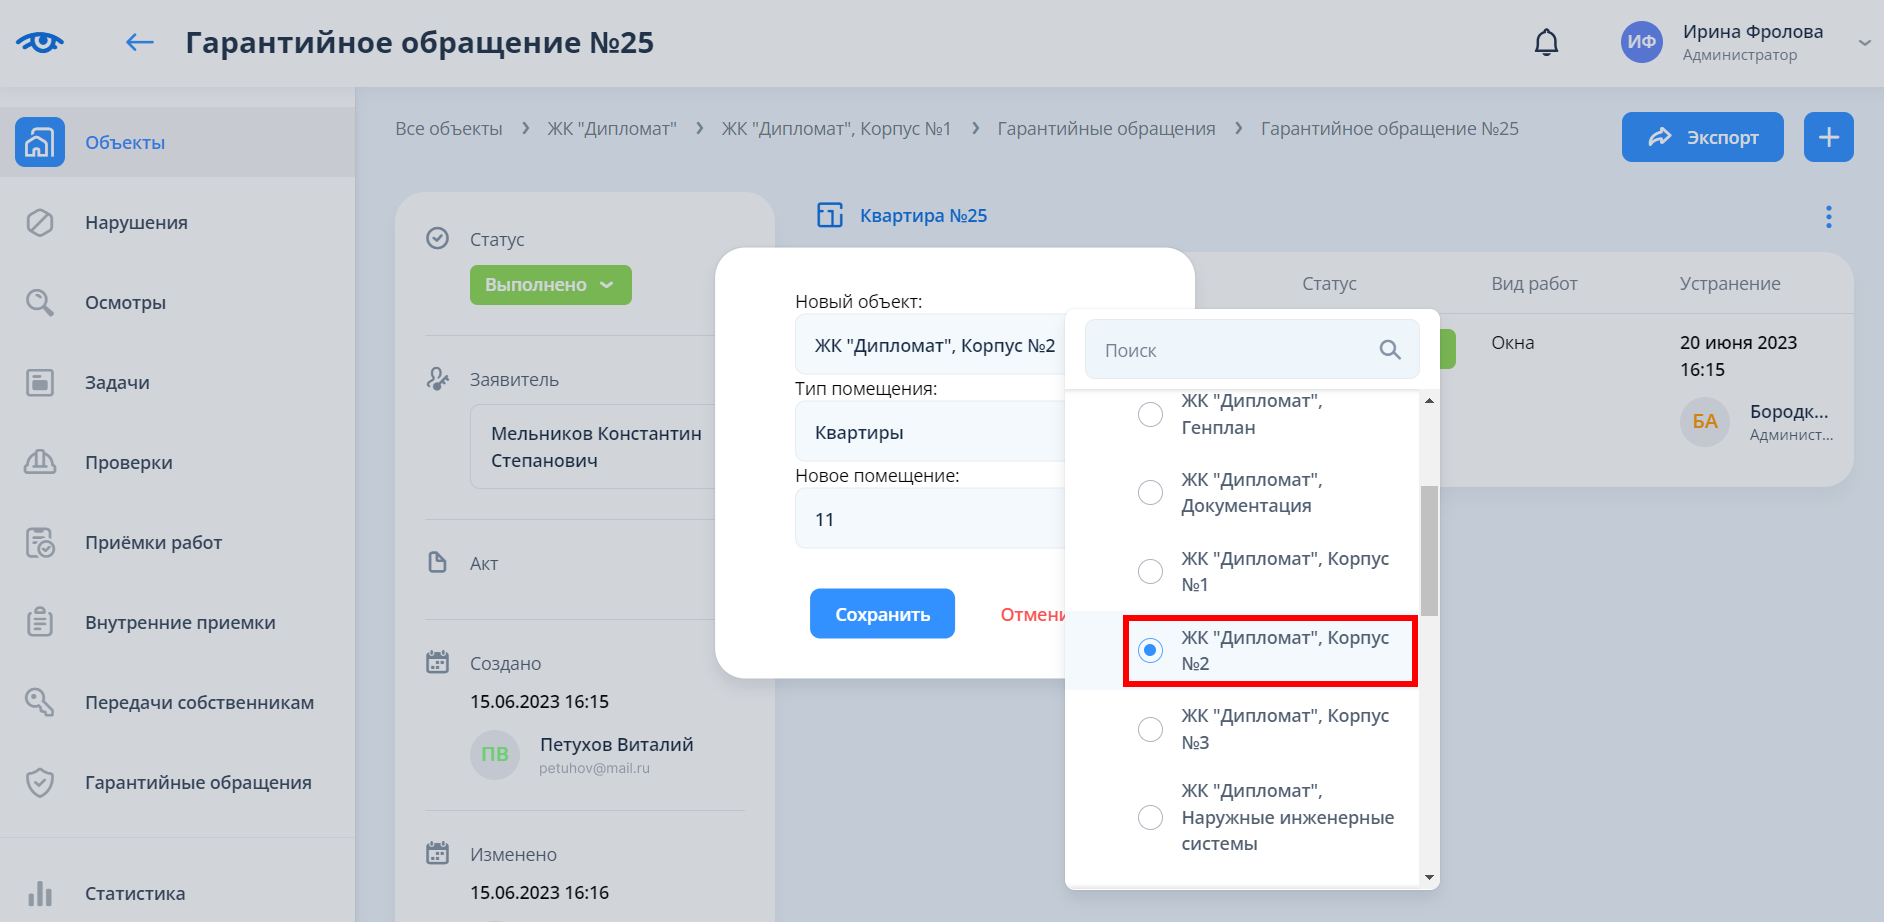Open the three-dot options menu
The height and width of the screenshot is (922, 1884).
(1828, 217)
